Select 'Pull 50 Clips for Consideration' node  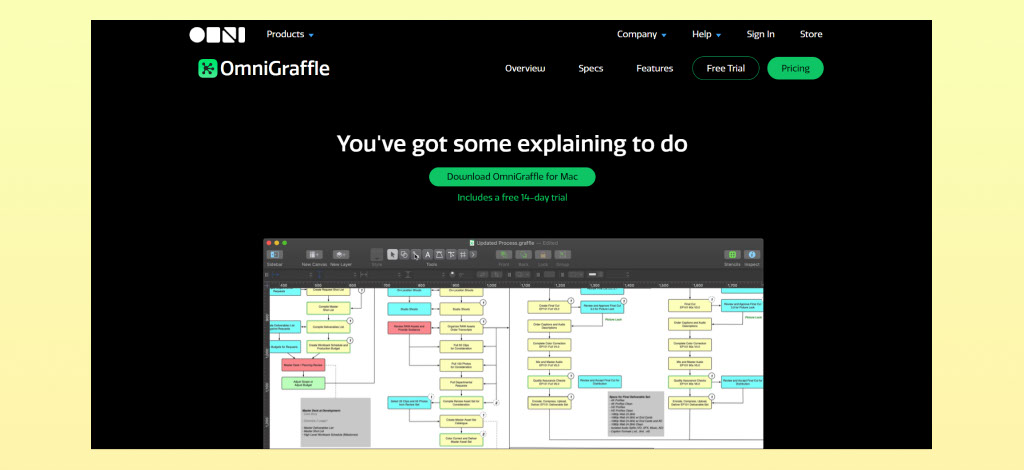461,347
